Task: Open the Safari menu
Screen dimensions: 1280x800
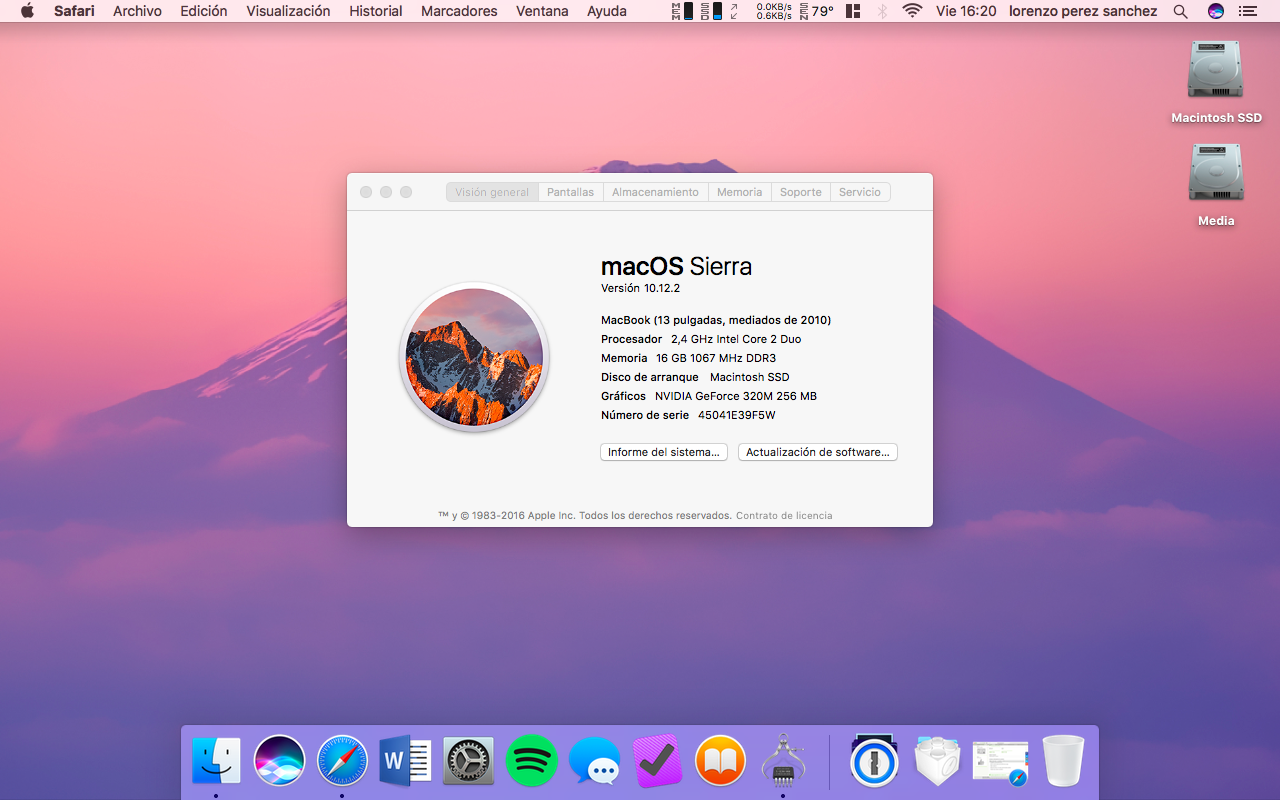Action: pos(74,11)
